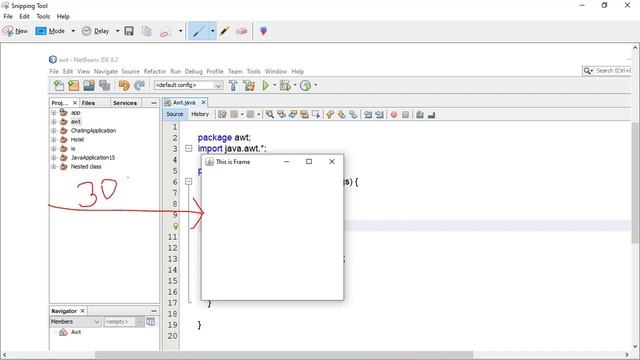640x360 pixels.
Task: Send the snip via the envelope icon
Action: pos(165,31)
